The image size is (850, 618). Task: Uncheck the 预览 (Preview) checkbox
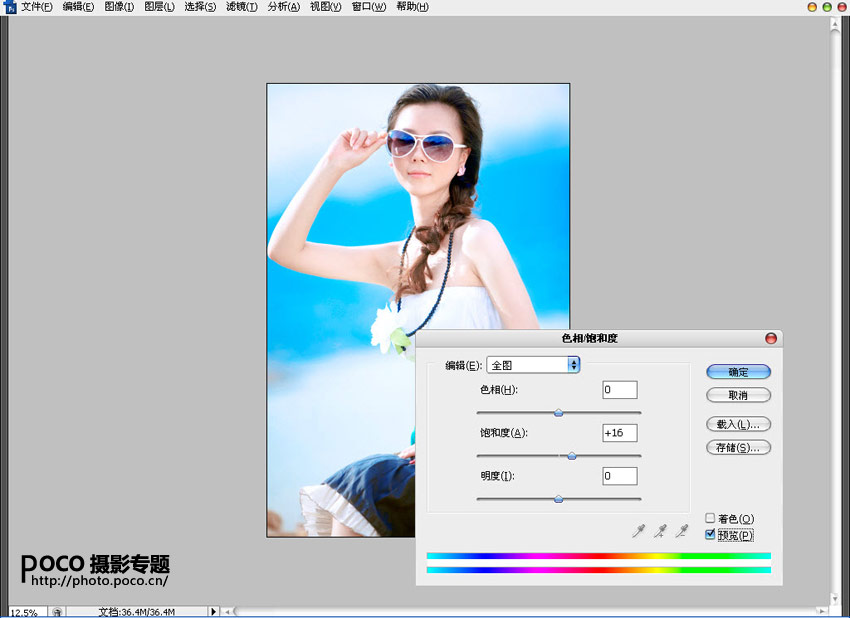[710, 535]
